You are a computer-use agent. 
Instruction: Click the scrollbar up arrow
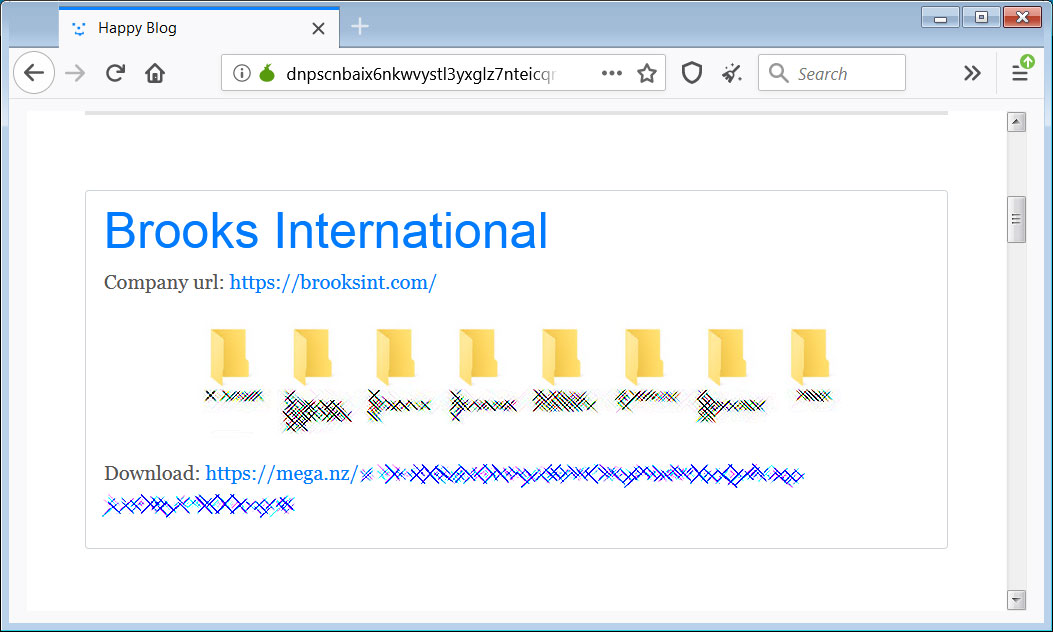tap(1017, 122)
